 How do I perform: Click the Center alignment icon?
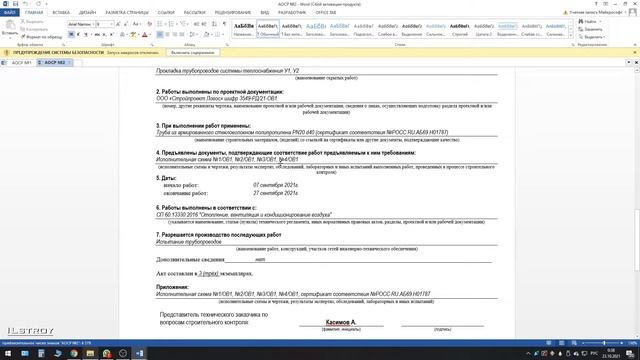coord(167,35)
